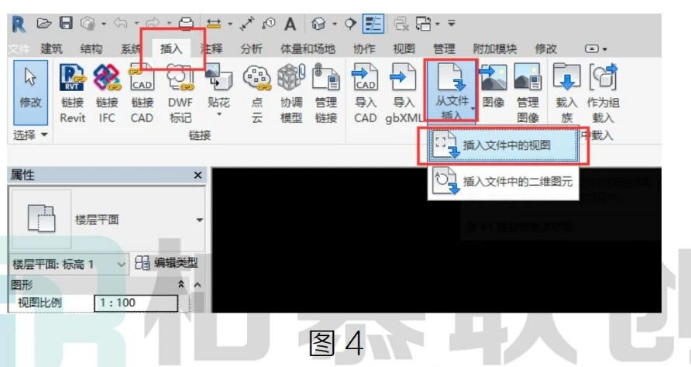691x367 pixels.
Task: Choose Insert Views from File (插入文件中的视图)
Action: [x=503, y=145]
